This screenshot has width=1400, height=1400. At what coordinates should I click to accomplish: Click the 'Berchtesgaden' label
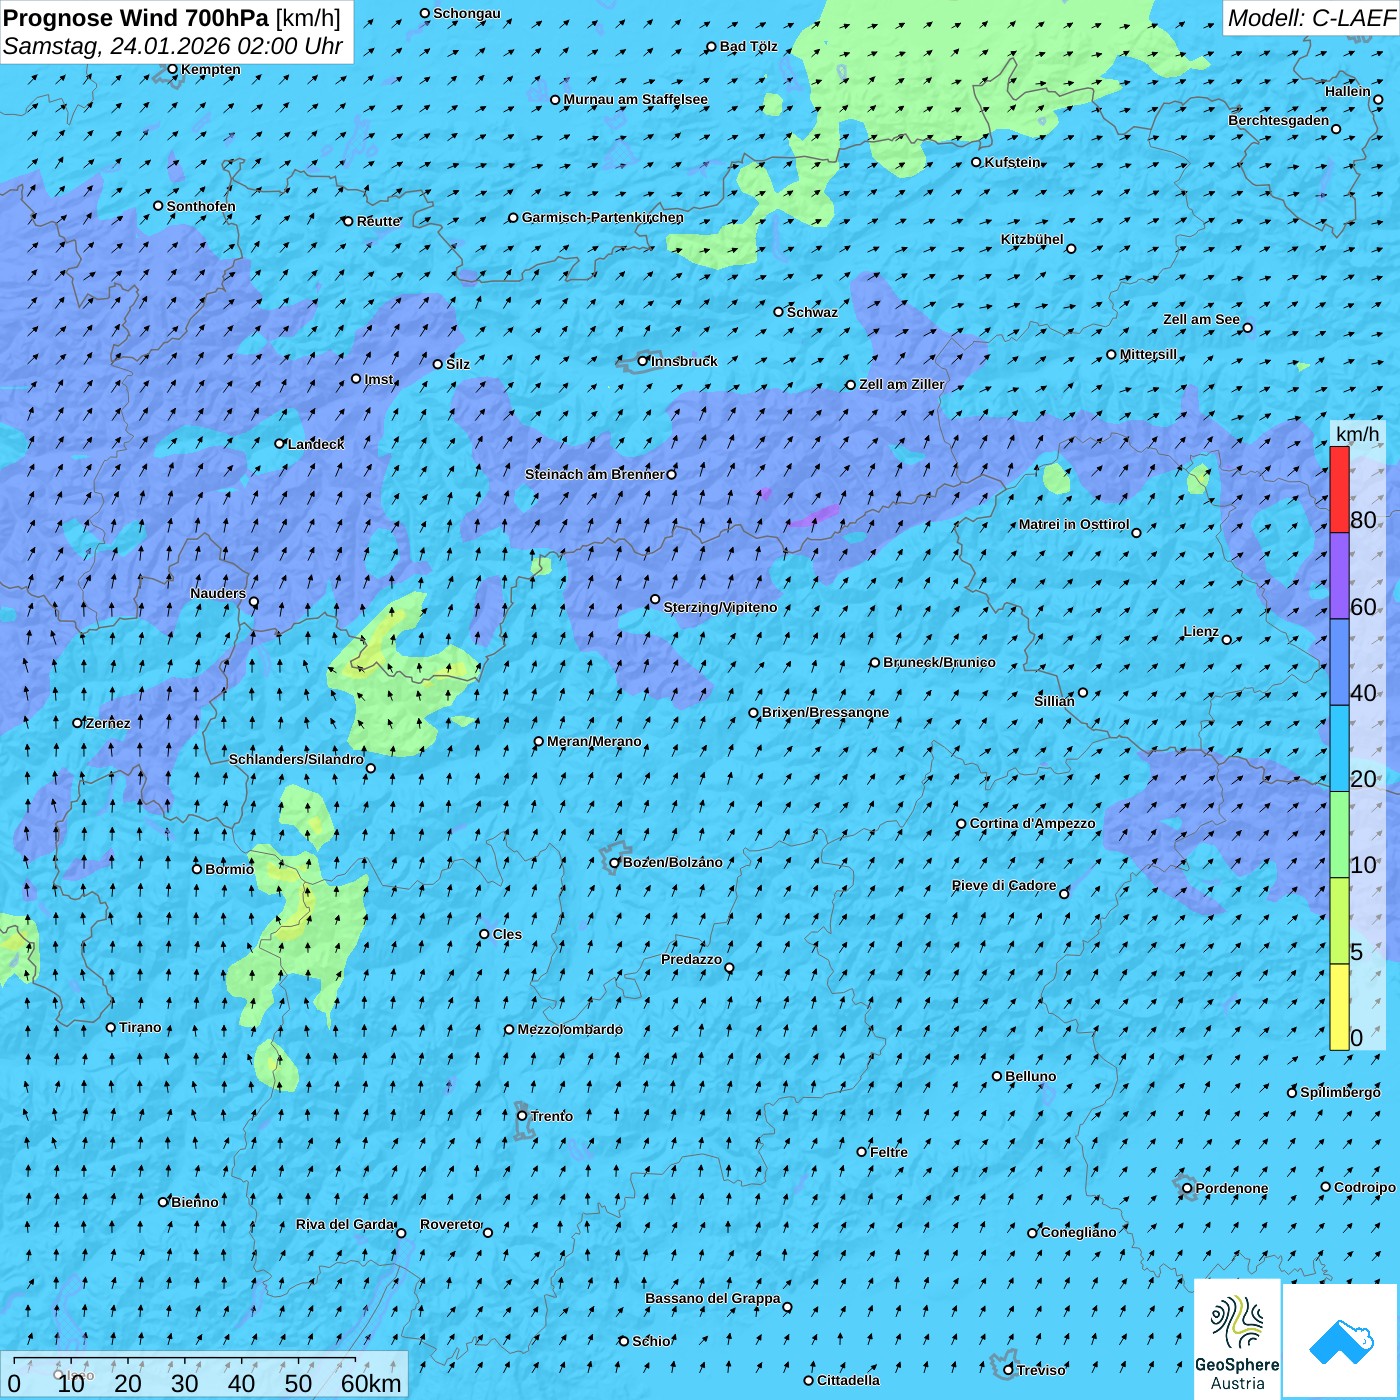[x=1279, y=120]
